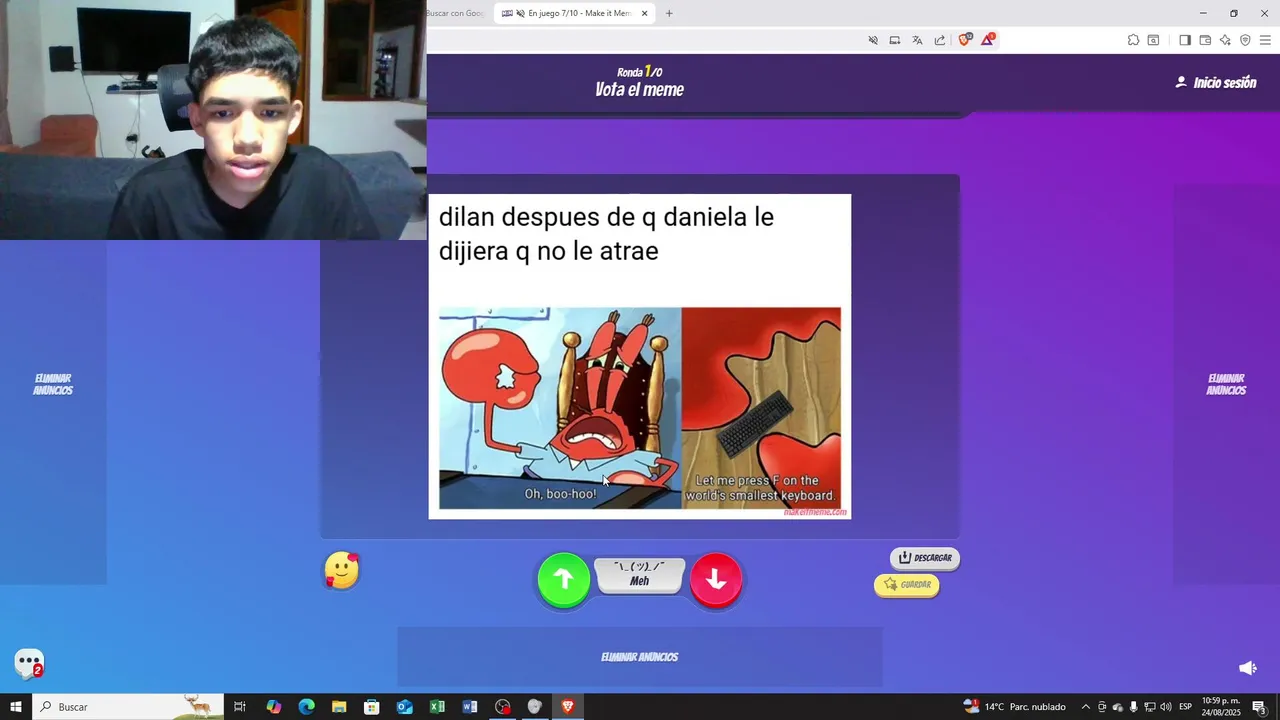Open Brave Leo AI sparkle icon
Screen dimensions: 1280x720
coord(1225,40)
